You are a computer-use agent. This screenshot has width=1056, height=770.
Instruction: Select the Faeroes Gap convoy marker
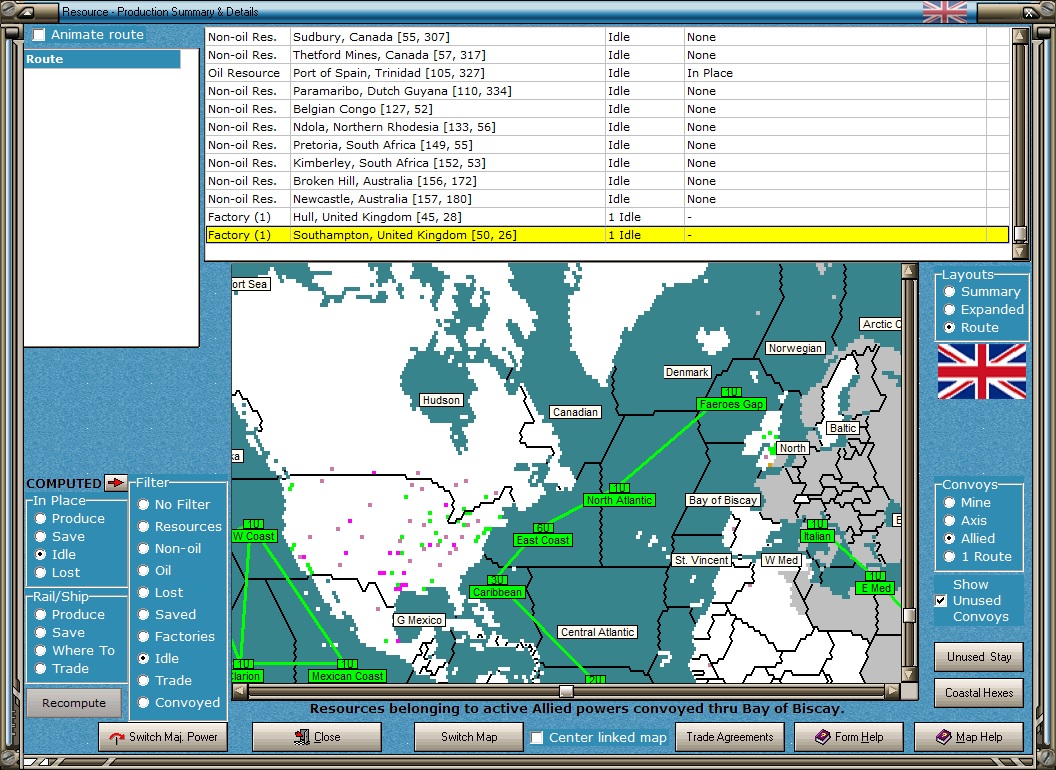pos(731,404)
